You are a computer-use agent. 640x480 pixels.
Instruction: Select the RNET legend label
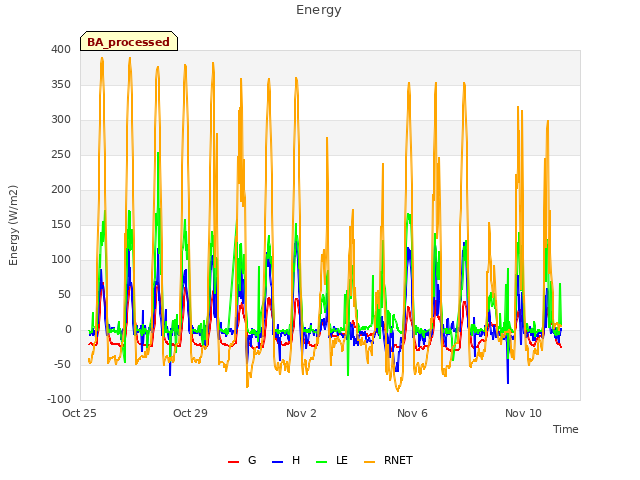pyautogui.click(x=398, y=460)
